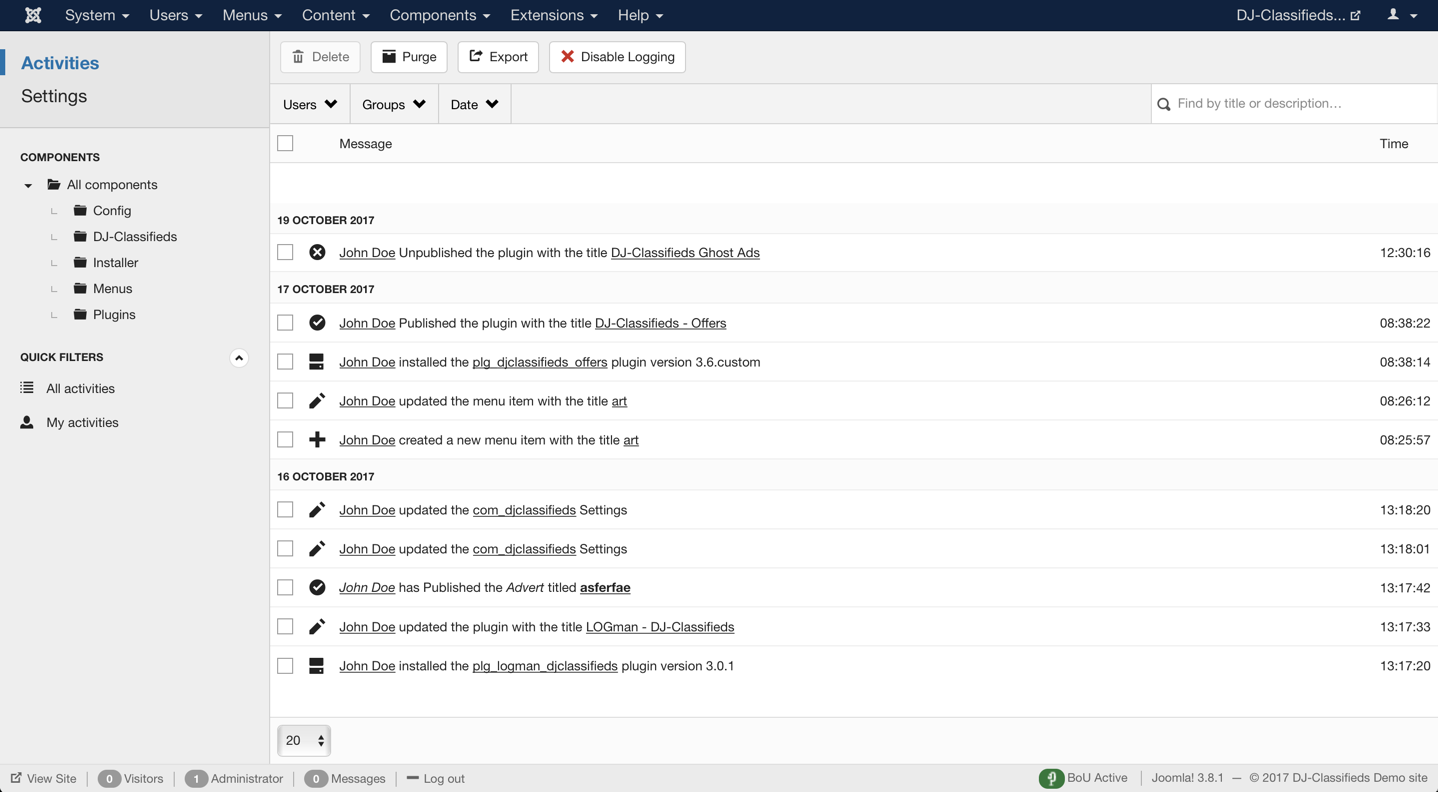1438x792 pixels.
Task: Open the Date filter dropdown
Action: tap(475, 104)
